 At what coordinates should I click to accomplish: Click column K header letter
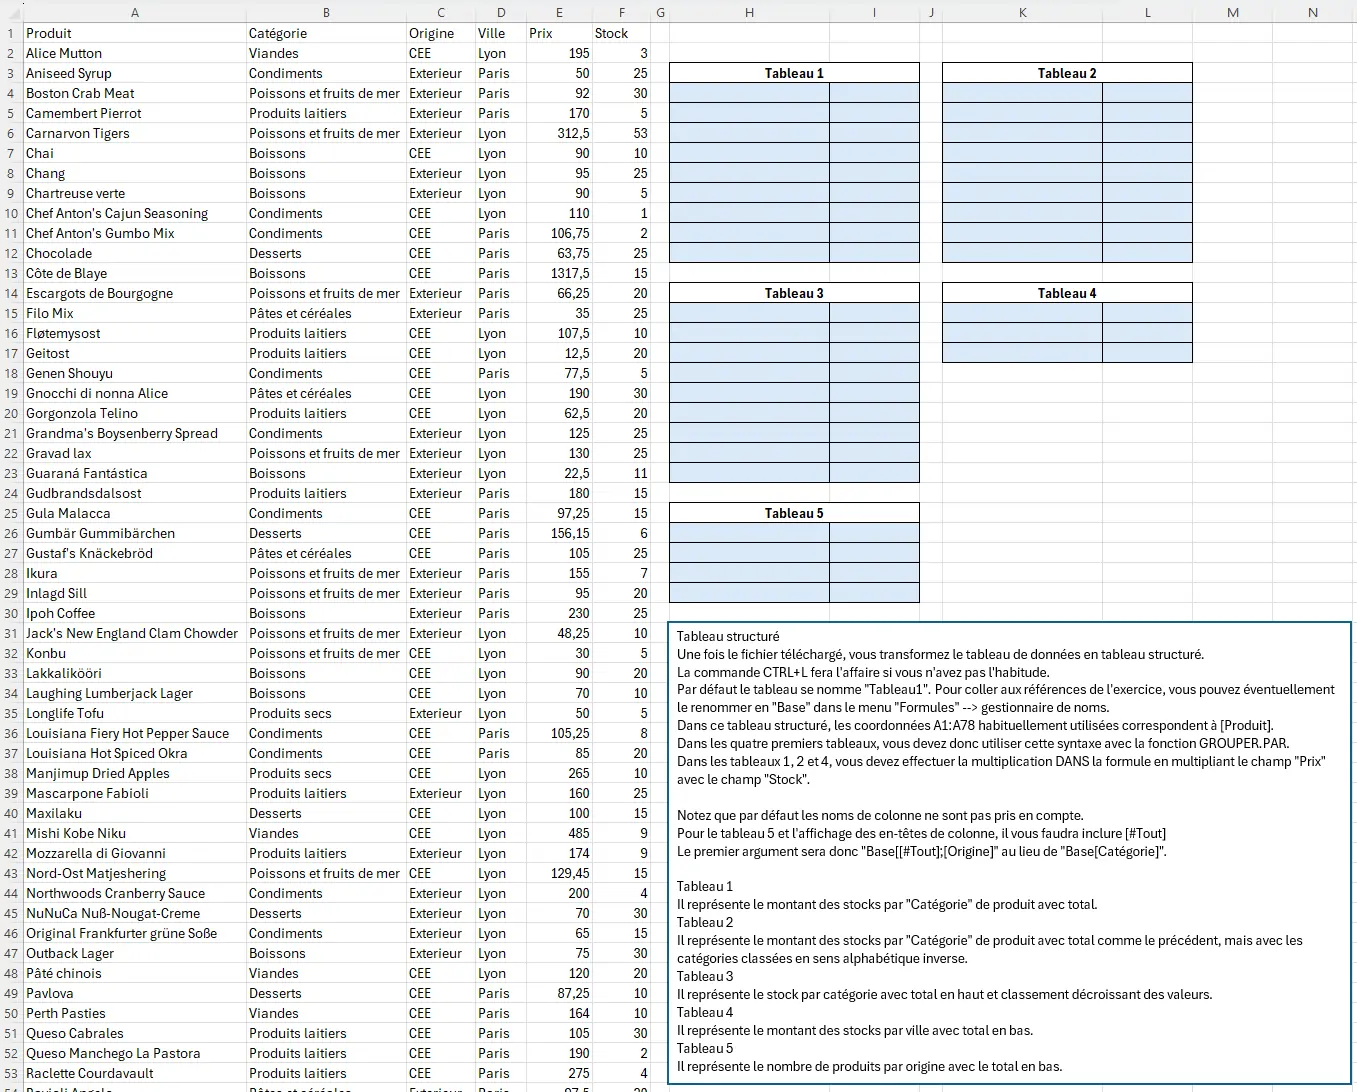tap(1022, 12)
